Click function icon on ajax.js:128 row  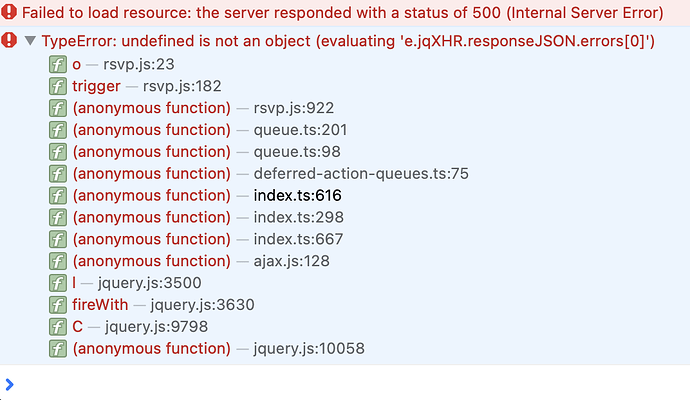coord(58,261)
